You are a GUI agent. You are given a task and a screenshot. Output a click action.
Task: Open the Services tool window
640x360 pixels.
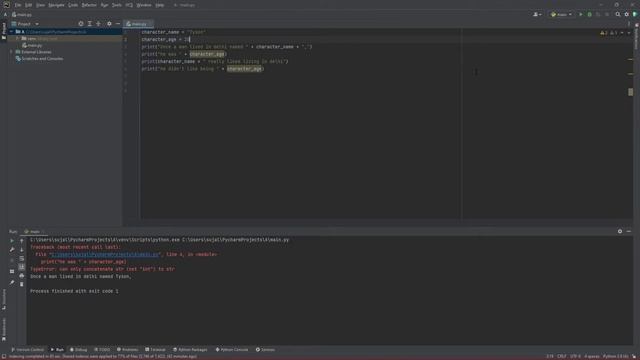coord(265,349)
